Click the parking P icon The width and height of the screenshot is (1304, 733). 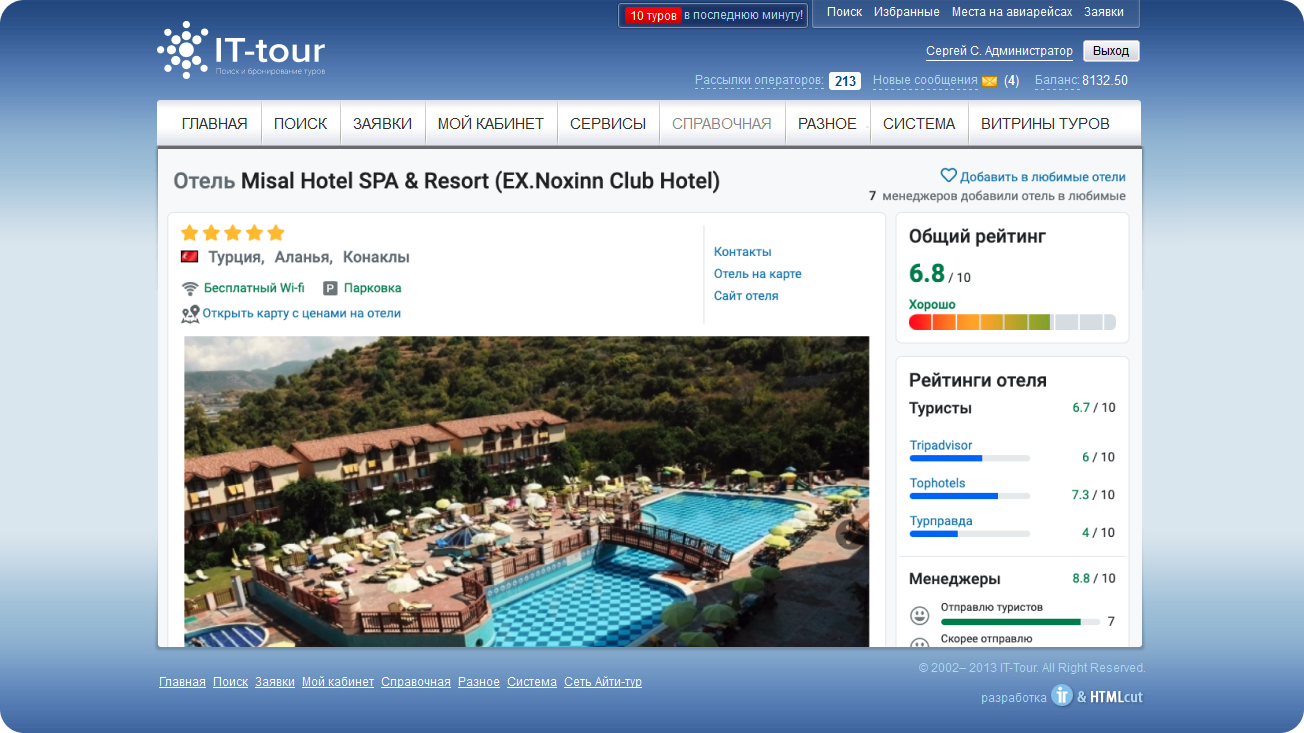point(330,288)
